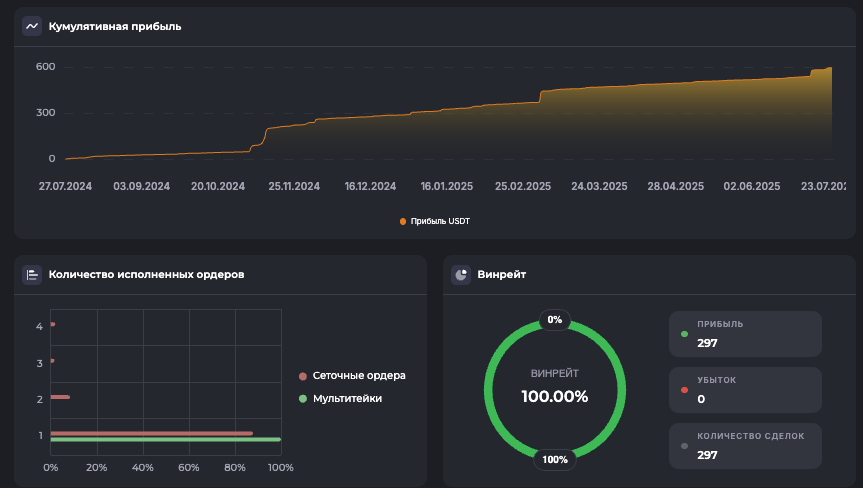Click the gray dot beside КОЛИЧЕСТВО СДЕЛОК
Screen dimensions: 863x488
click(x=684, y=446)
